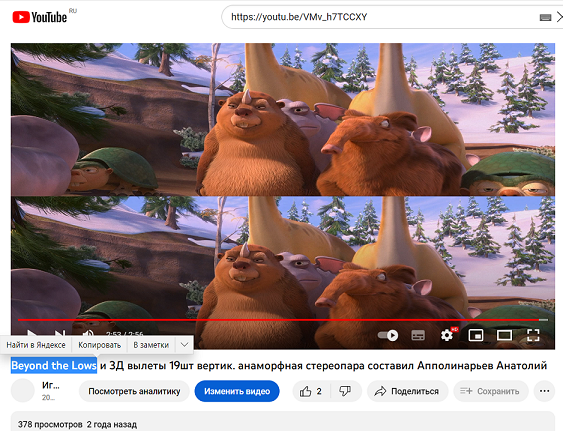Image resolution: width=563 pixels, height=431 pixels.
Task: Click 'Посмотреть аналитику' button
Action: pos(134,391)
